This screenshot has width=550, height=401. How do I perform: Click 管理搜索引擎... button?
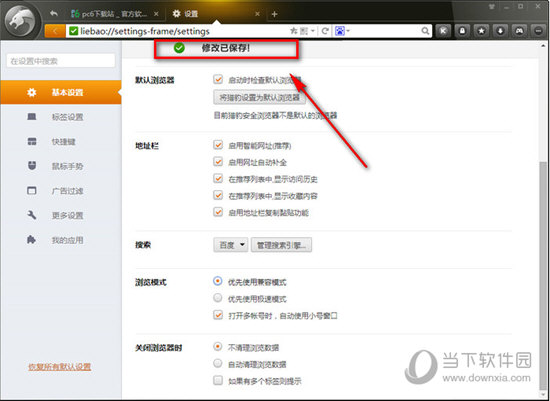[x=281, y=245]
